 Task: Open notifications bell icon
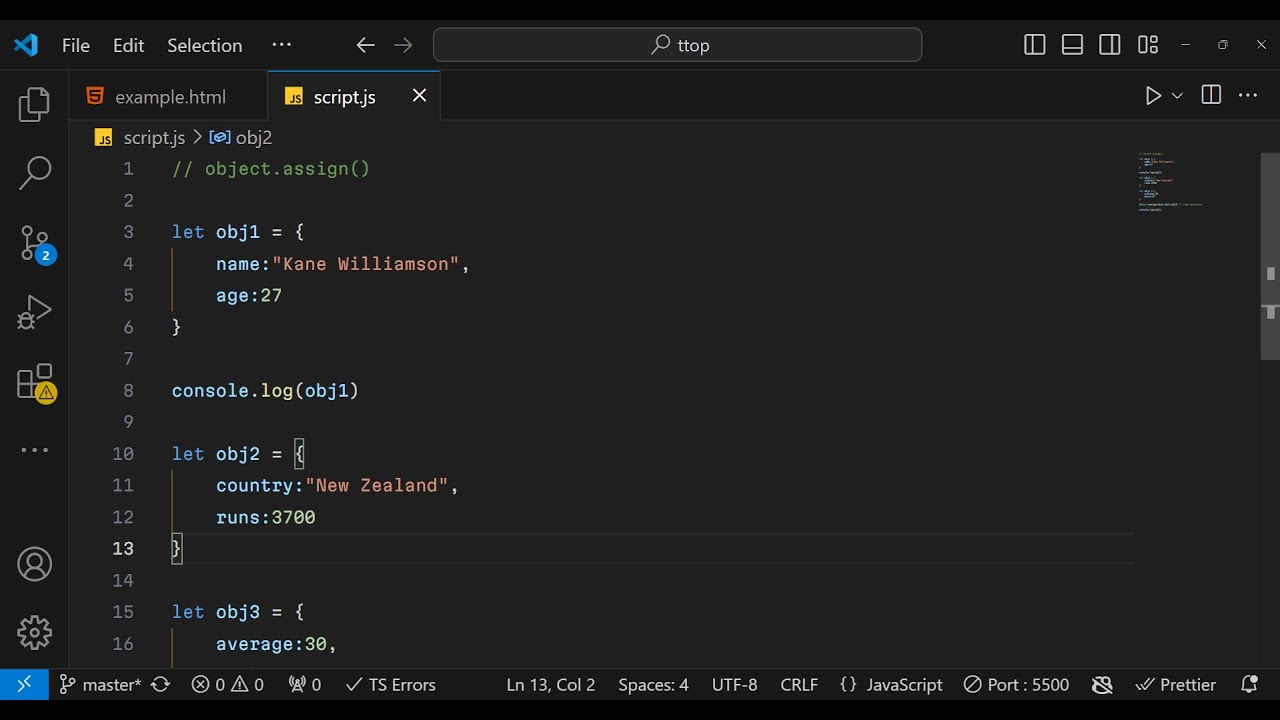(1249, 685)
